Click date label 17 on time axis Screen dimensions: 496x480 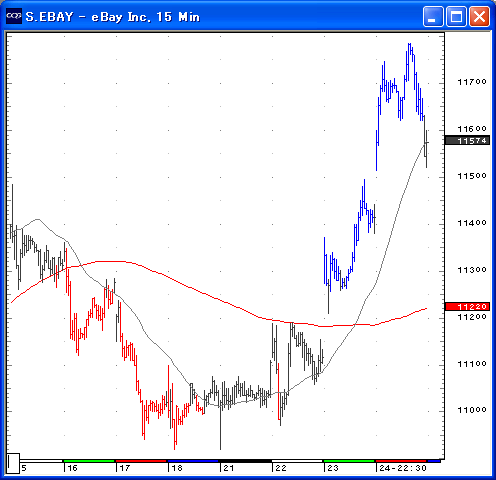(x=124, y=468)
